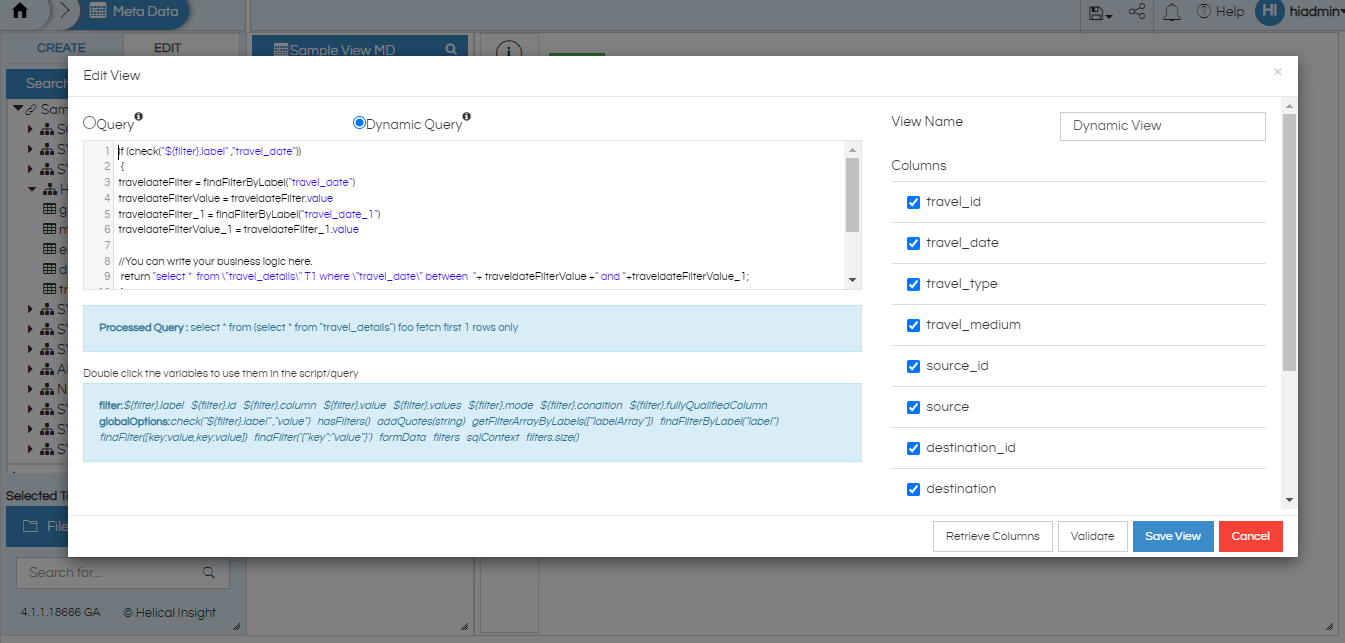
Task: Switch to the CREATE tab
Action: point(62,48)
